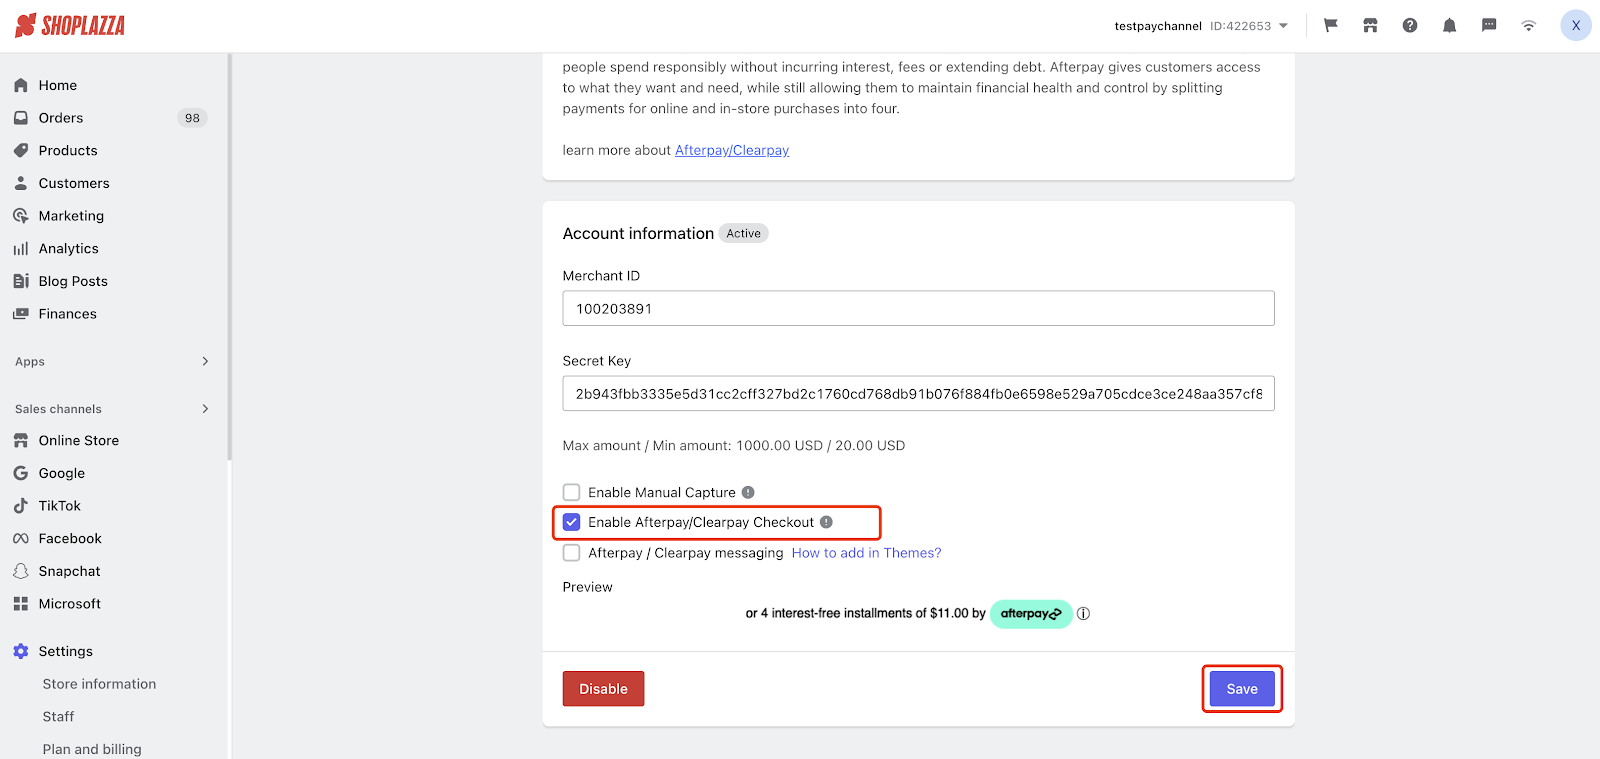Open the testpaychannel store dropdown

click(1201, 26)
